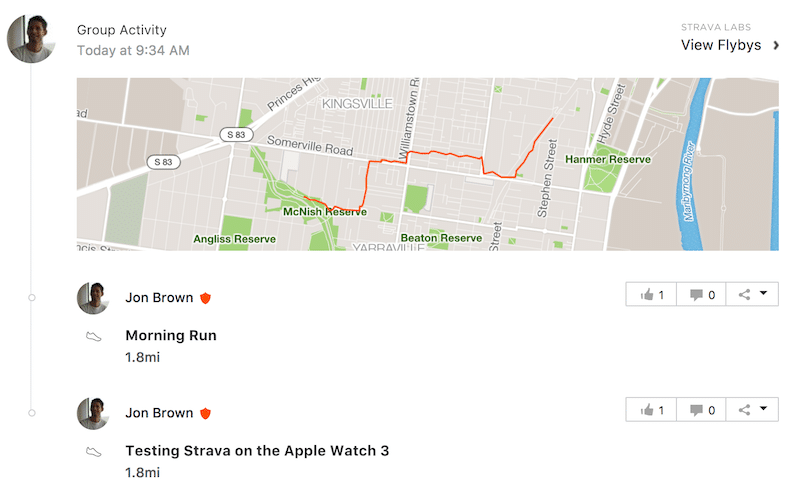Open Testing Strava on the Apple Watch 3
The image size is (800, 501).
pyautogui.click(x=257, y=451)
